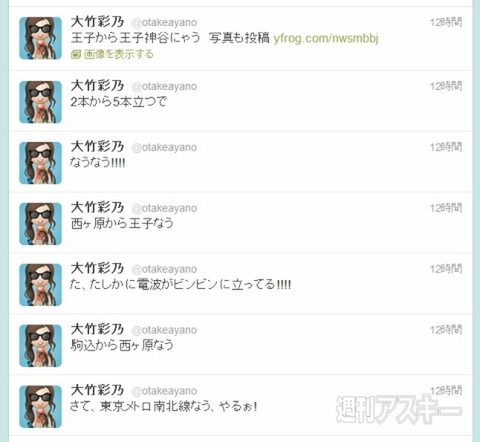Click avatar beside 電波がビンビン tweet
Viewport: 480px width, 442px height.
click(x=40, y=285)
